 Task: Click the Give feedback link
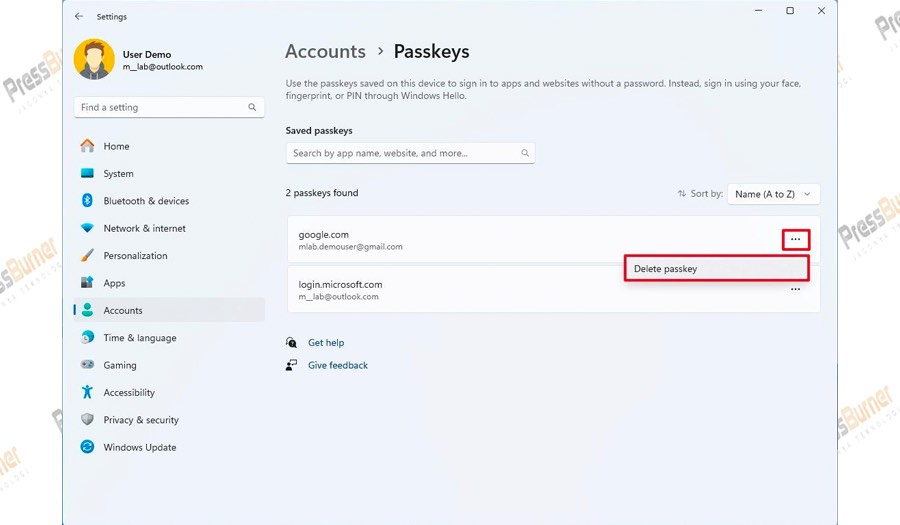click(x=338, y=365)
